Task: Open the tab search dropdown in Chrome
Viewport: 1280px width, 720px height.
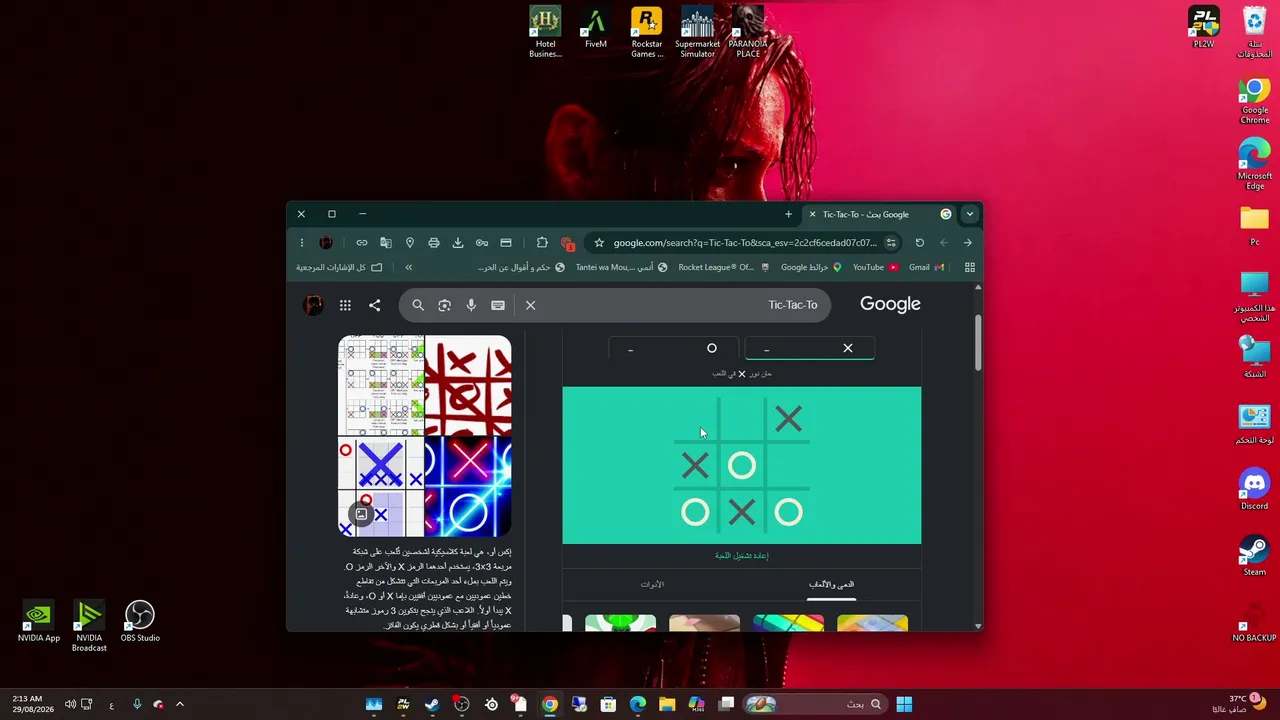Action: click(x=969, y=214)
